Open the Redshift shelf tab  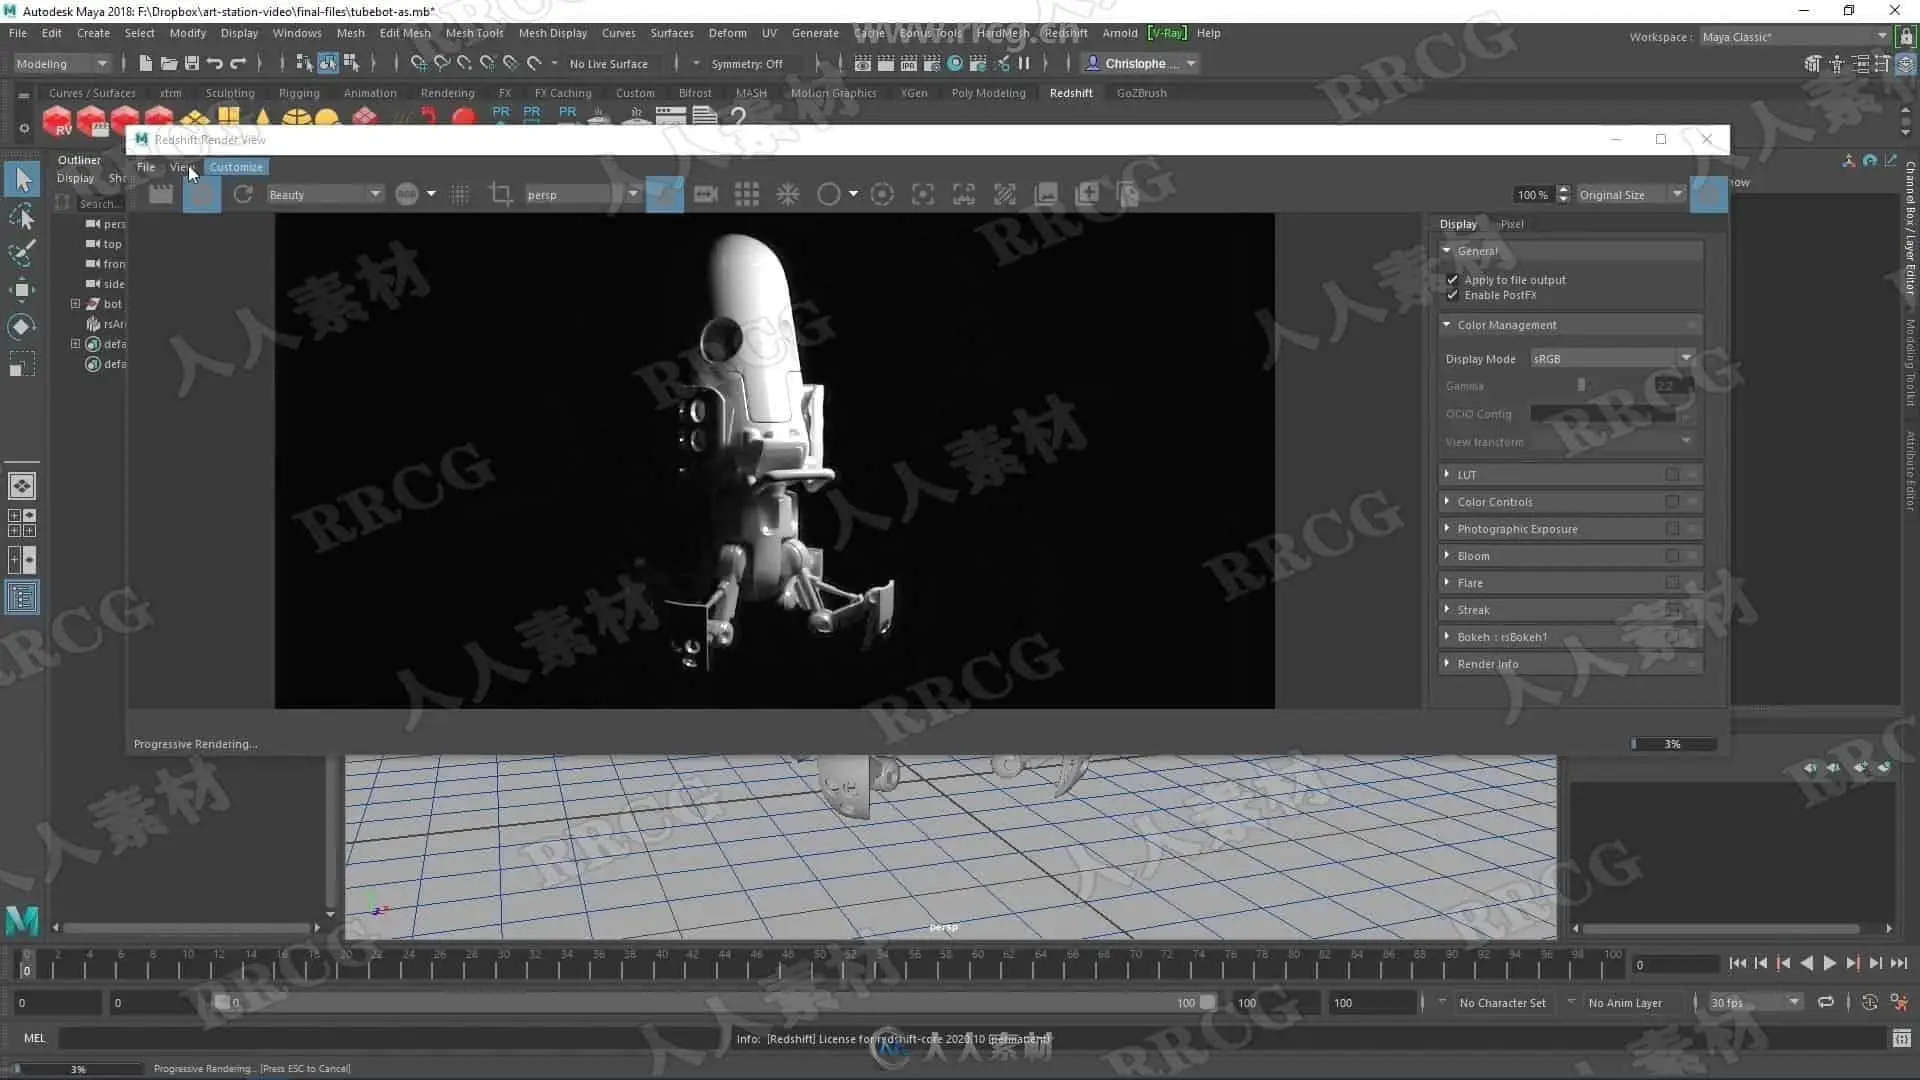(1070, 93)
